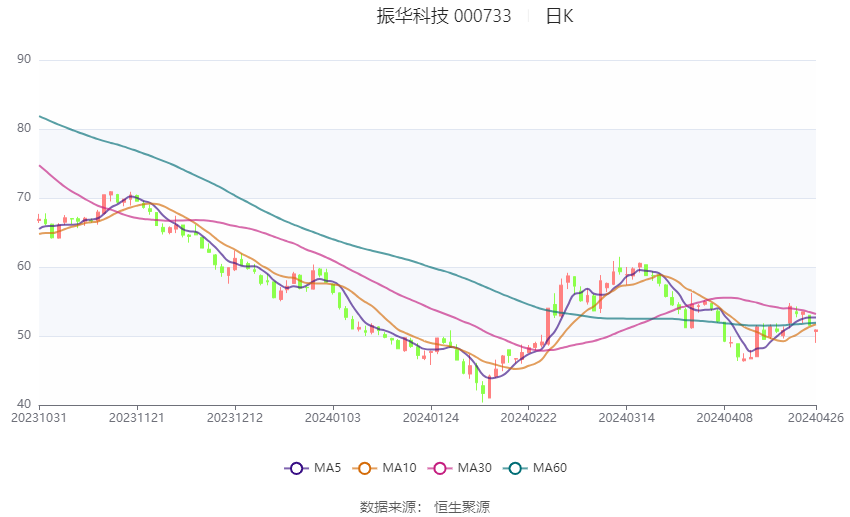Click the 80 y-axis value label
Viewport: 850px width, 517px height.
click(x=24, y=128)
